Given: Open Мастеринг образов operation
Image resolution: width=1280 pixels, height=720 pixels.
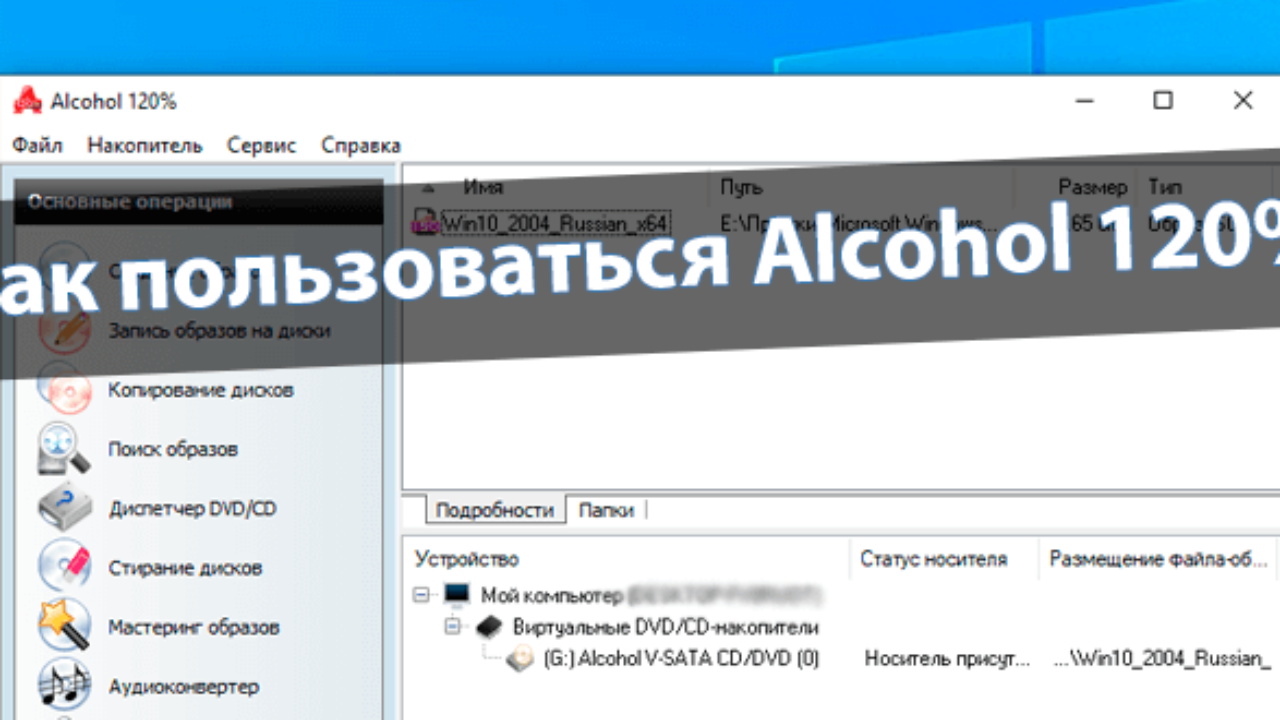Looking at the screenshot, I should (194, 627).
